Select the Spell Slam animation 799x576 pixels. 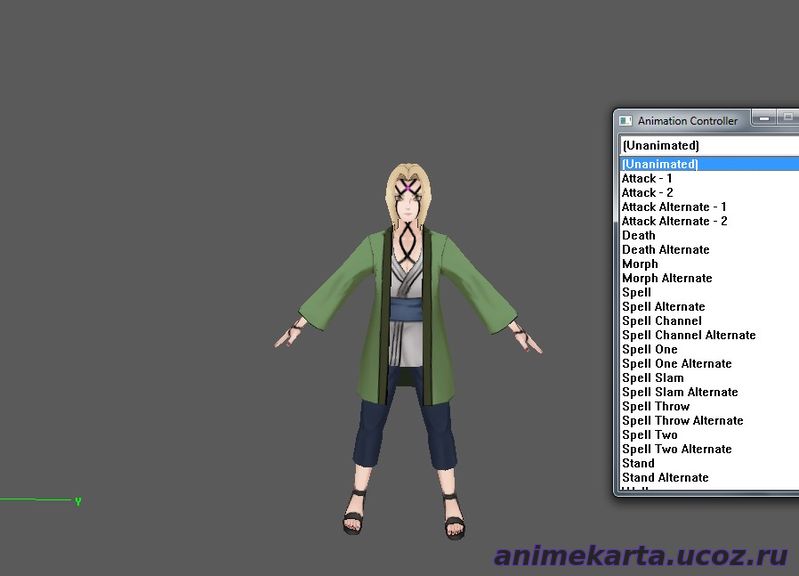click(x=709, y=378)
